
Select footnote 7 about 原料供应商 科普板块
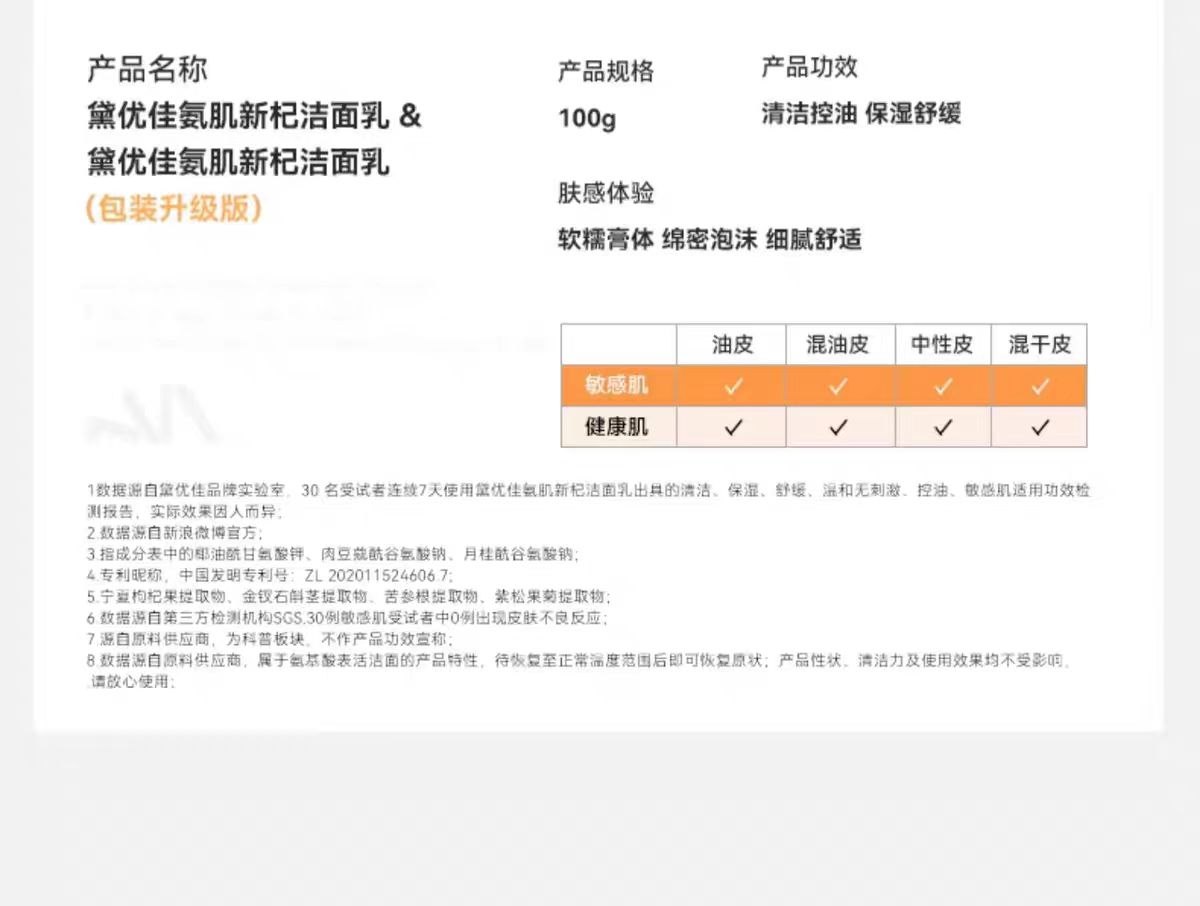point(270,639)
